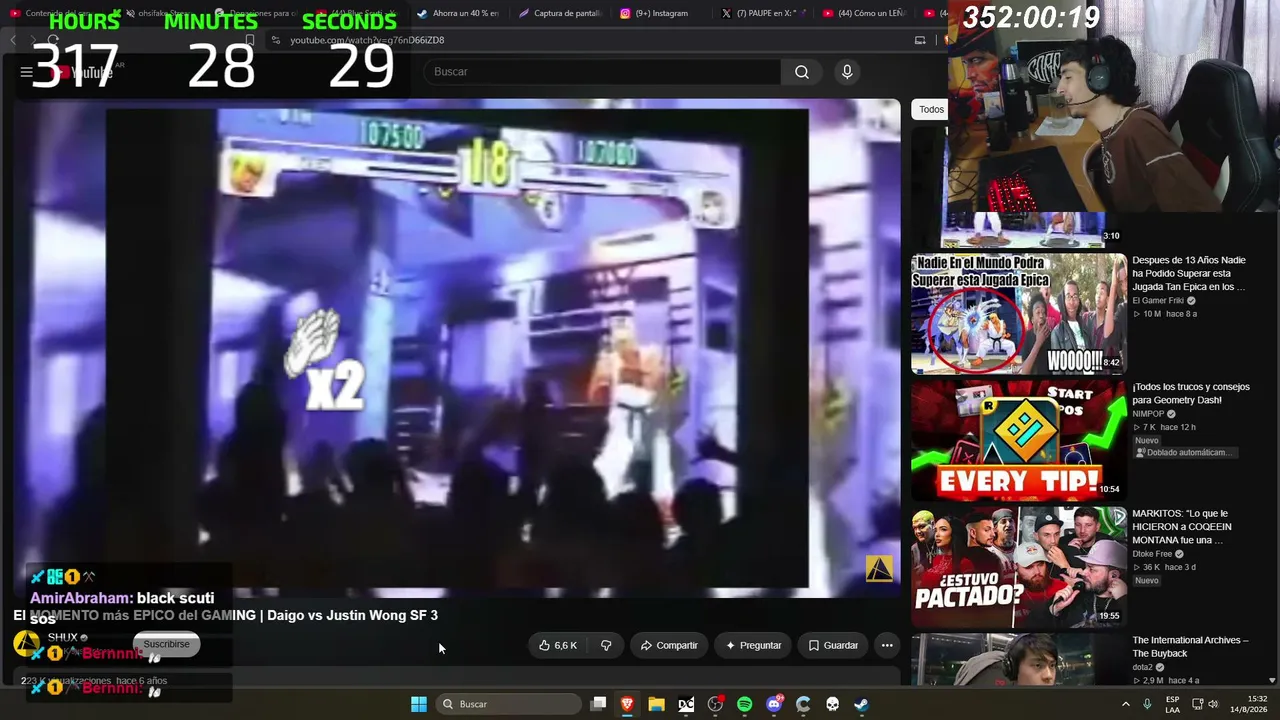Open '¡Todos los trucos y consejos' video title
The width and height of the screenshot is (1280, 720).
coord(1190,393)
